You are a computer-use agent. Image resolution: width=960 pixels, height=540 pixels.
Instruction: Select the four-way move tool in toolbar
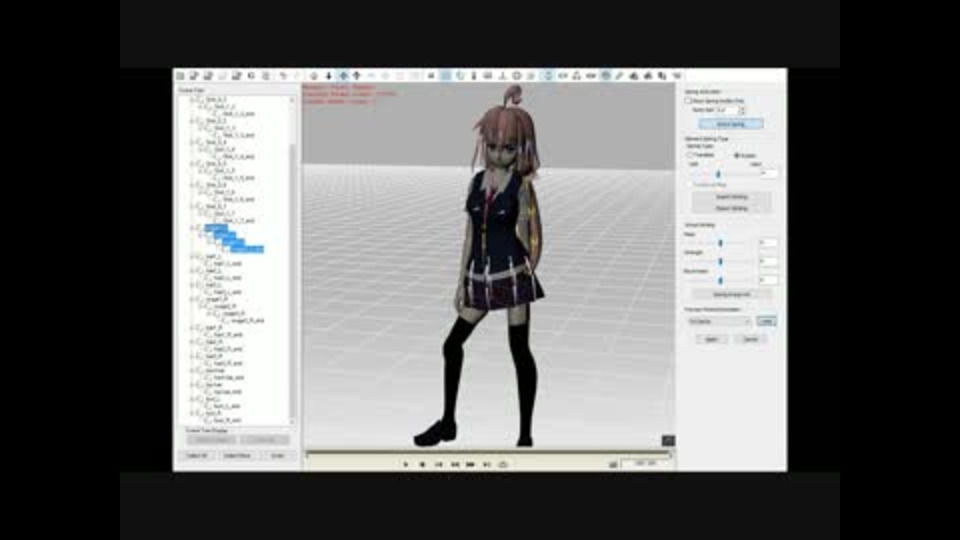click(343, 75)
